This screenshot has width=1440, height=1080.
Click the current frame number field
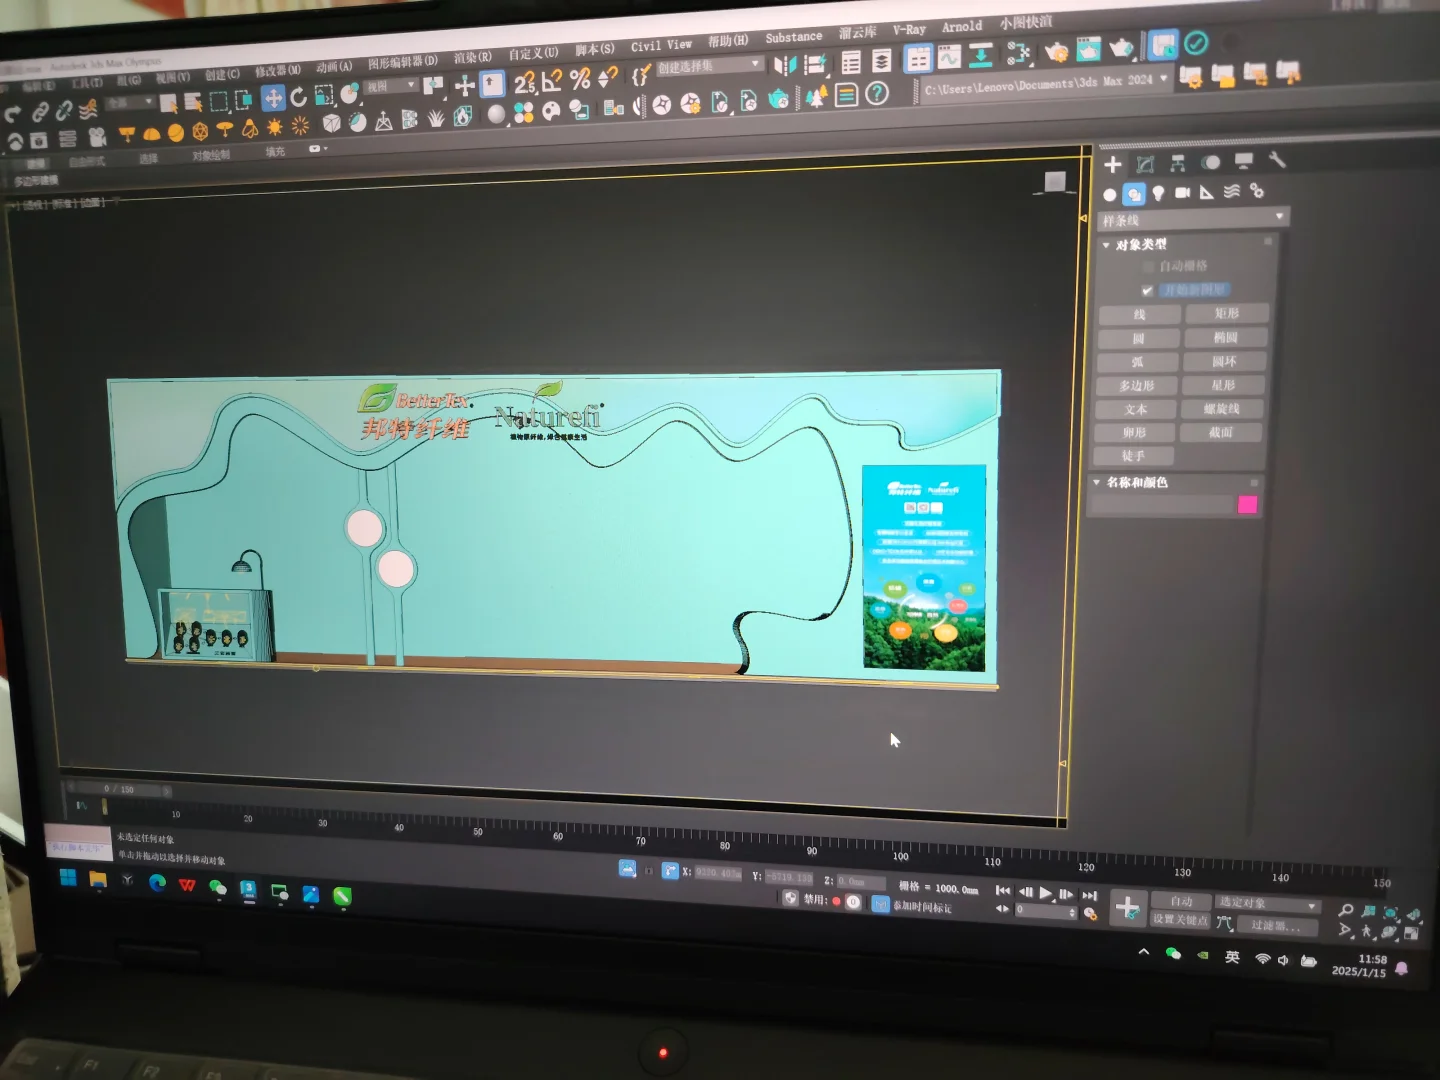[x=1045, y=911]
